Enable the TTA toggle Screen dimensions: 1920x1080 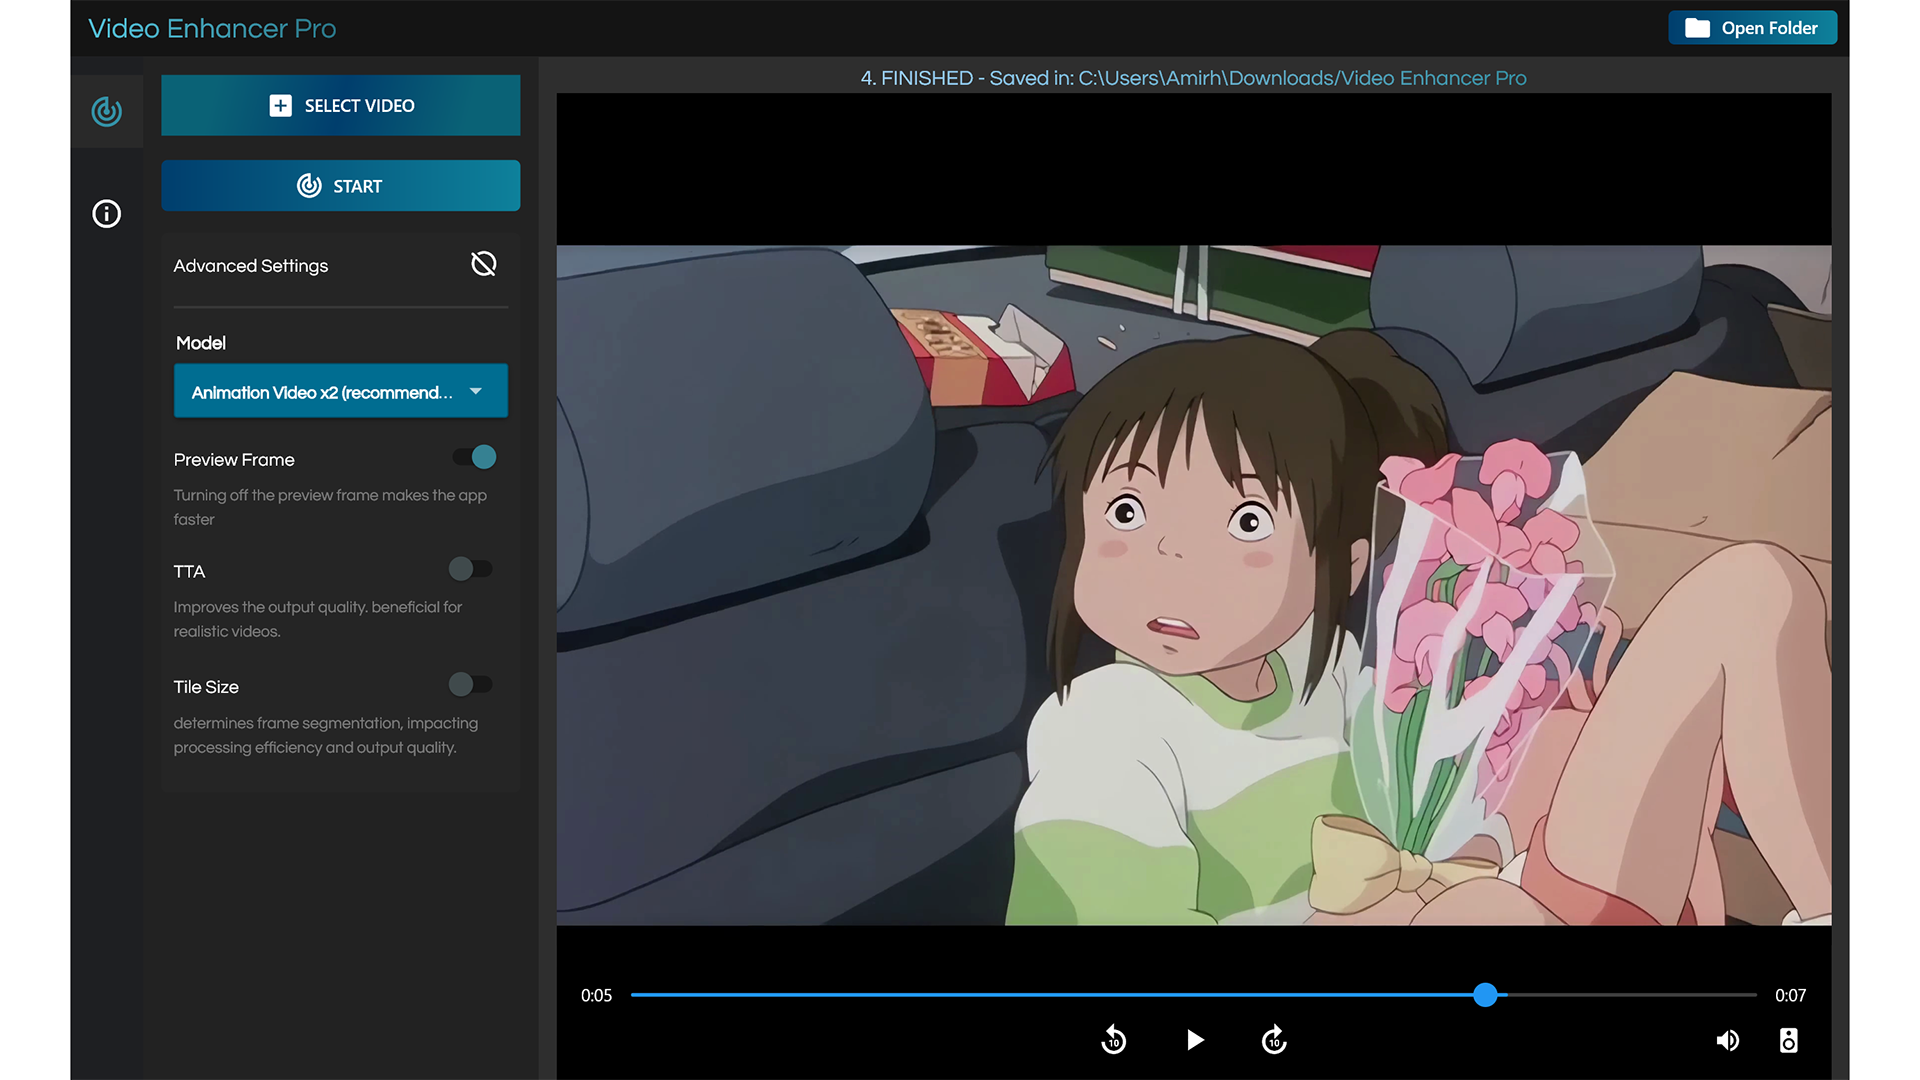(470, 569)
